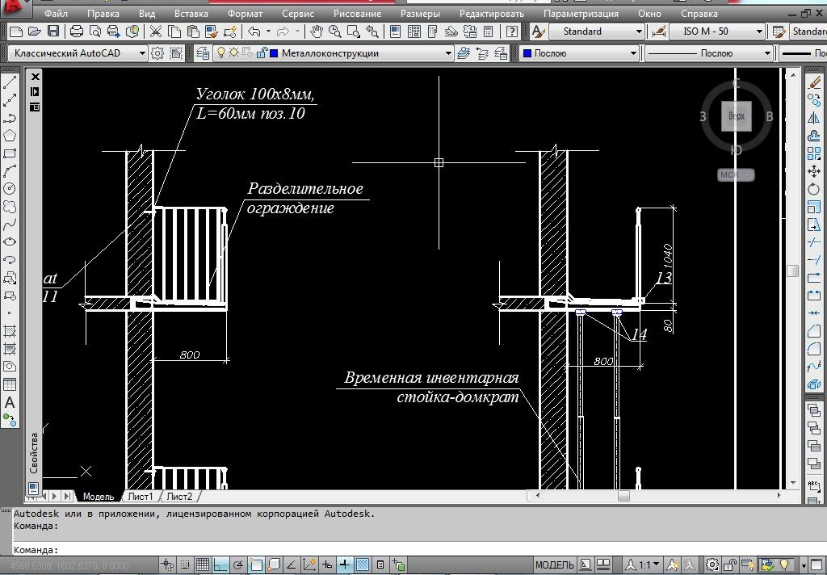Click the Copy icon in toolbar
Viewport: 827px width, 575px height.
coord(174,32)
